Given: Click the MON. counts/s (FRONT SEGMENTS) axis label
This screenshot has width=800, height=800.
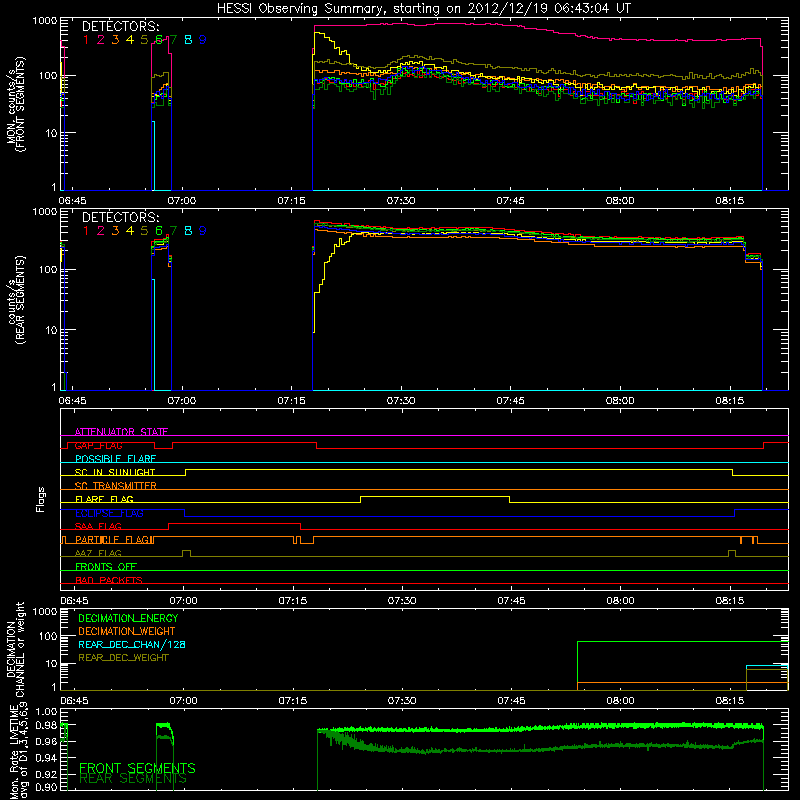Looking at the screenshot, I should tap(16, 104).
